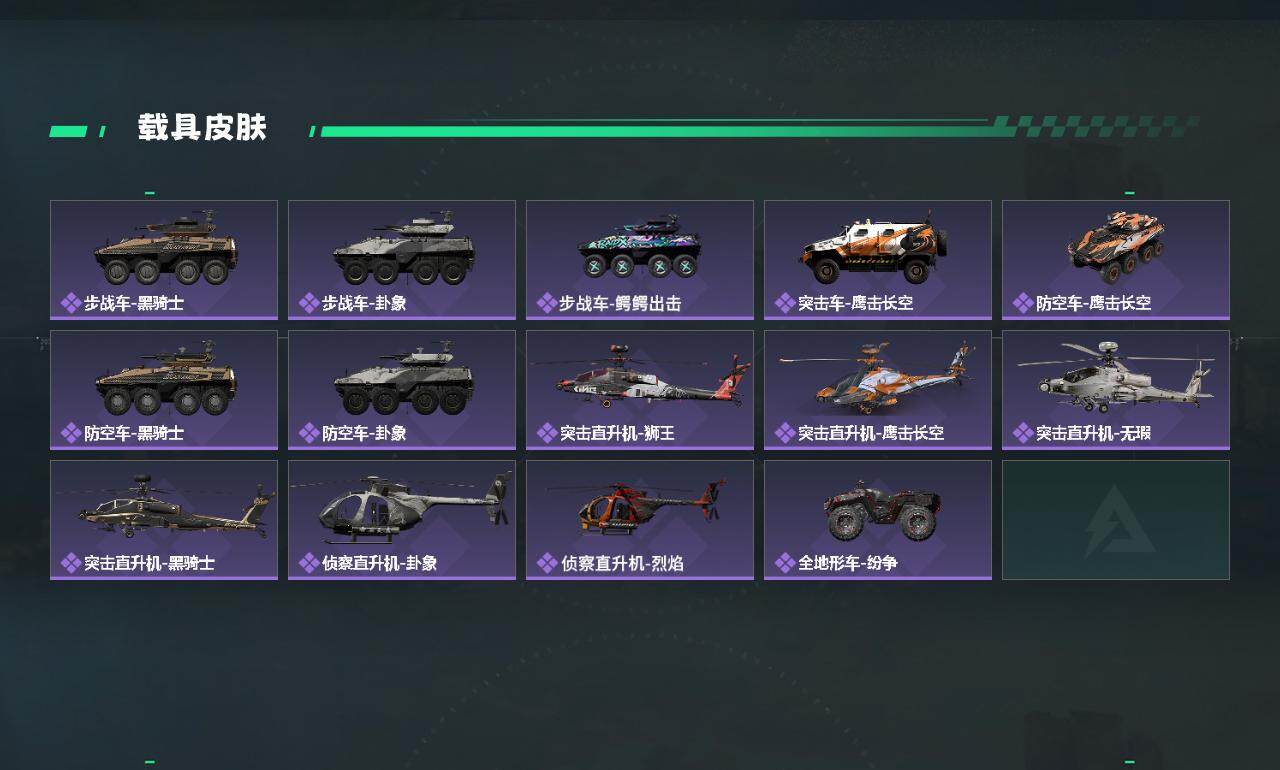Click the empty placeholder slot with logo

(x=1116, y=520)
